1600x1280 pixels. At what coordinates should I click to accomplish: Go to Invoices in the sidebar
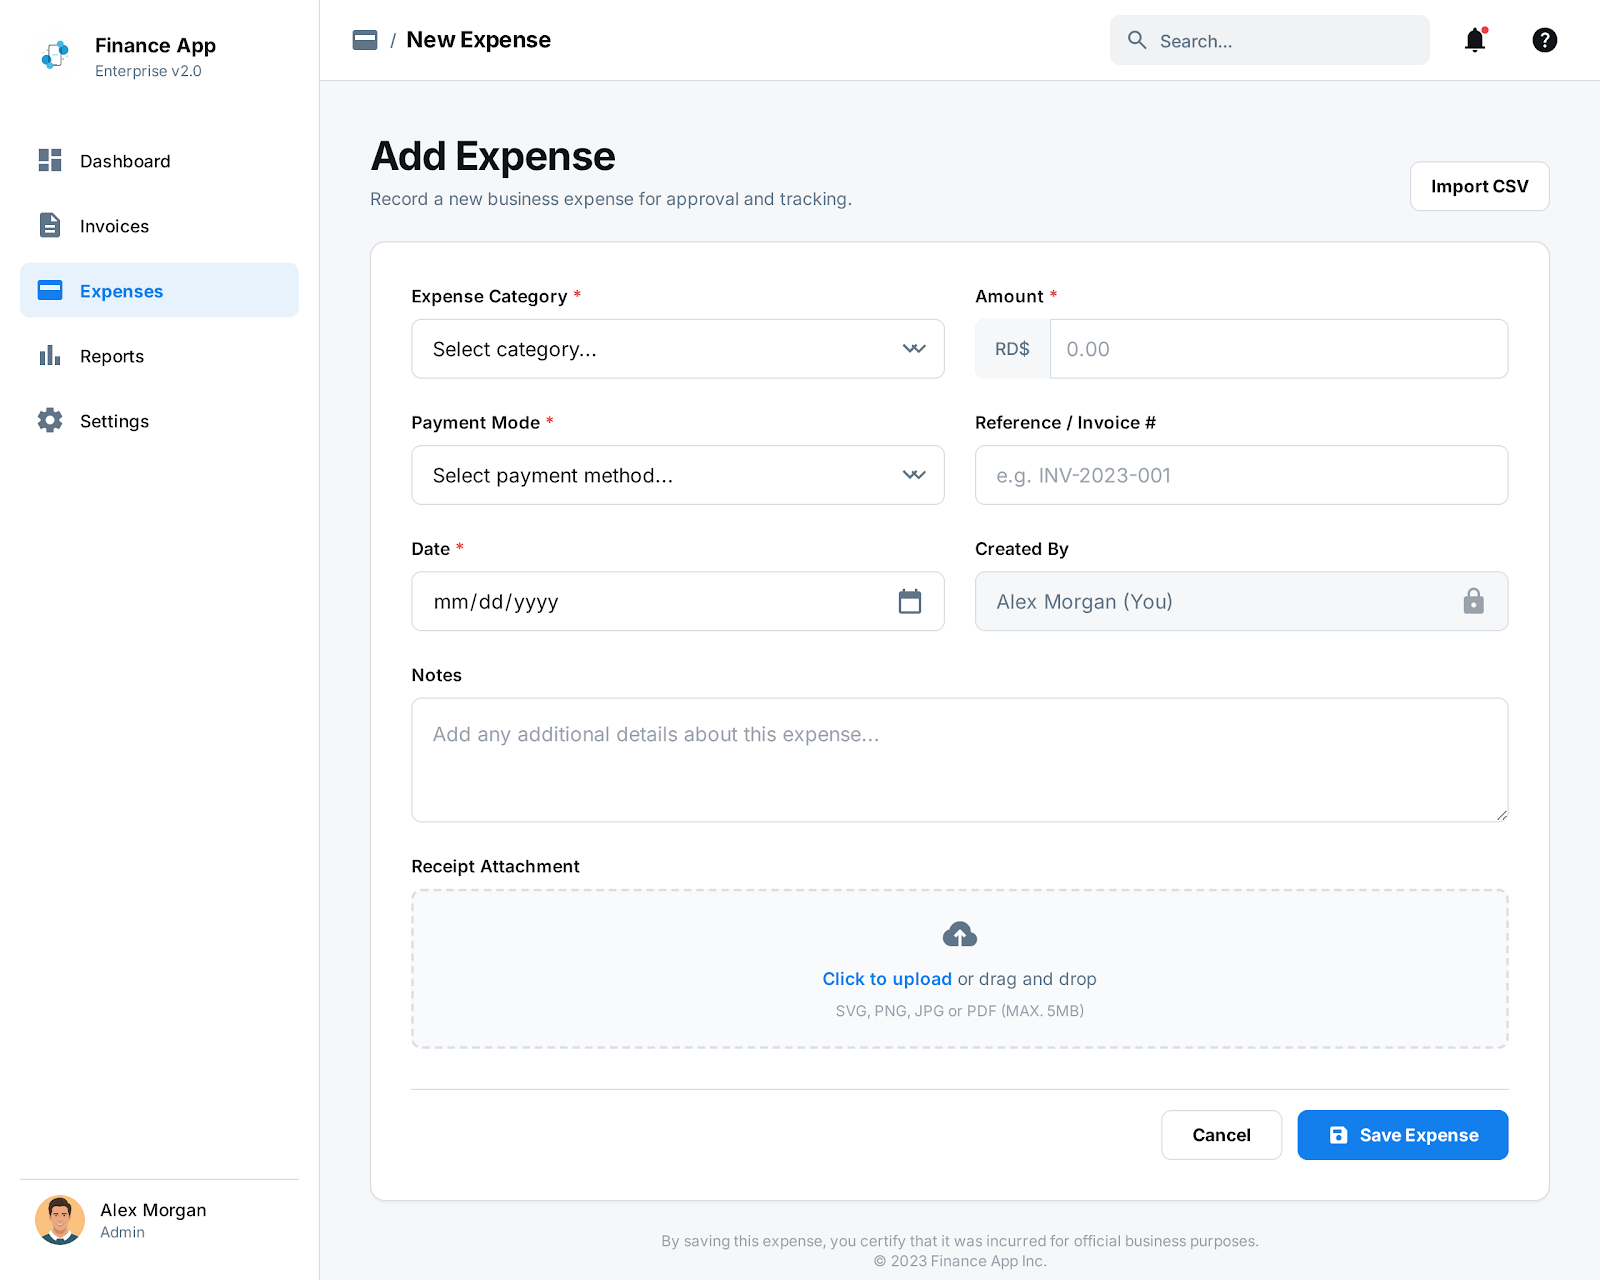(x=114, y=226)
